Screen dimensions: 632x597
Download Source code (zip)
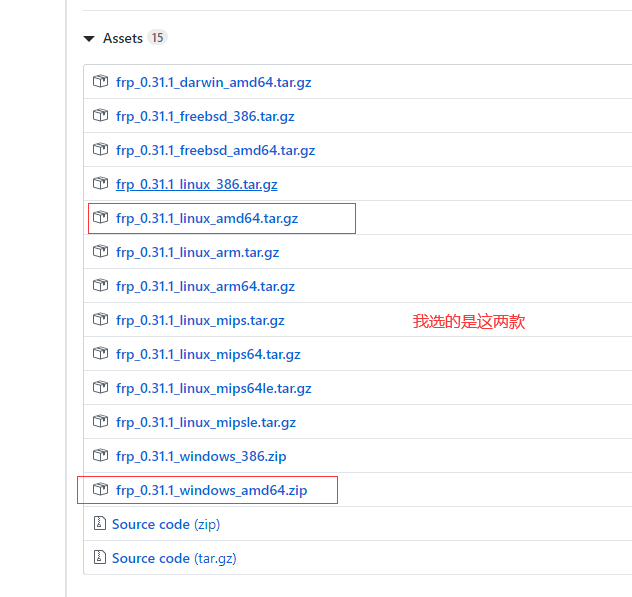(x=166, y=524)
